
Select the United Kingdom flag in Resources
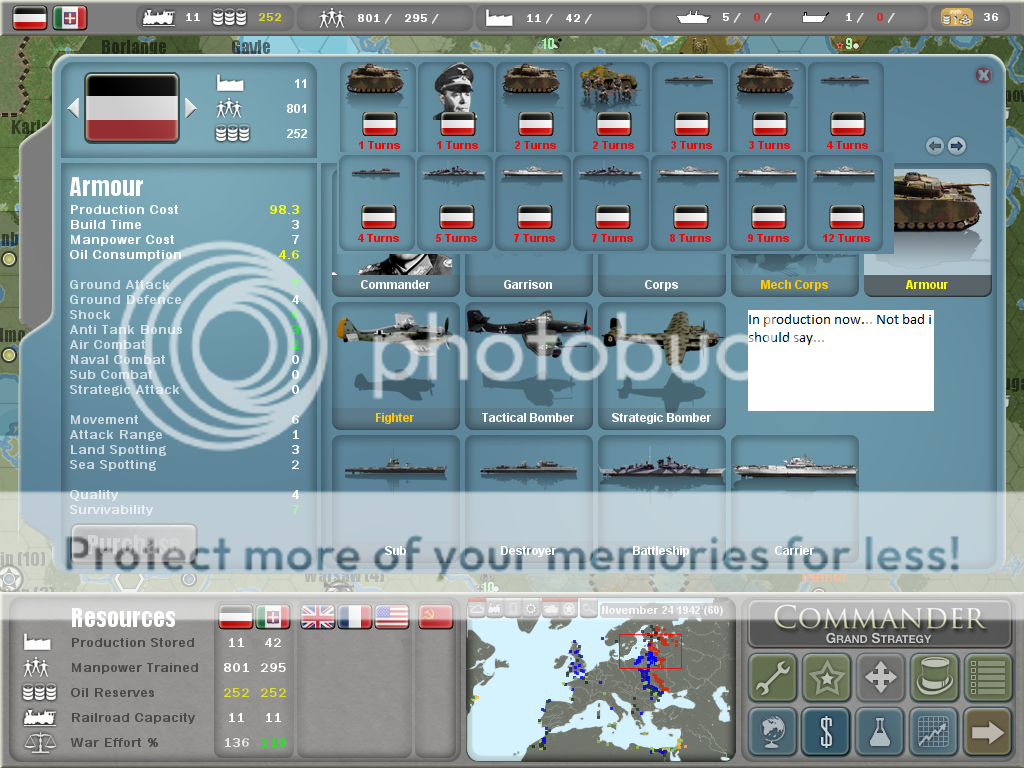click(318, 618)
